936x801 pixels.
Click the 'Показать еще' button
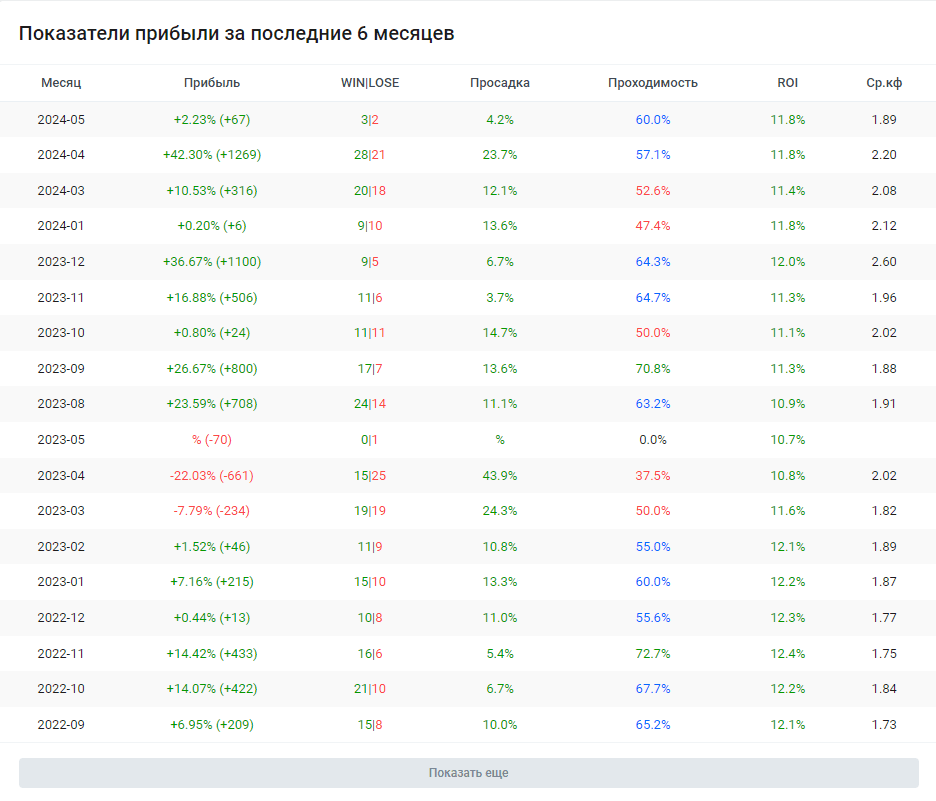(x=468, y=773)
